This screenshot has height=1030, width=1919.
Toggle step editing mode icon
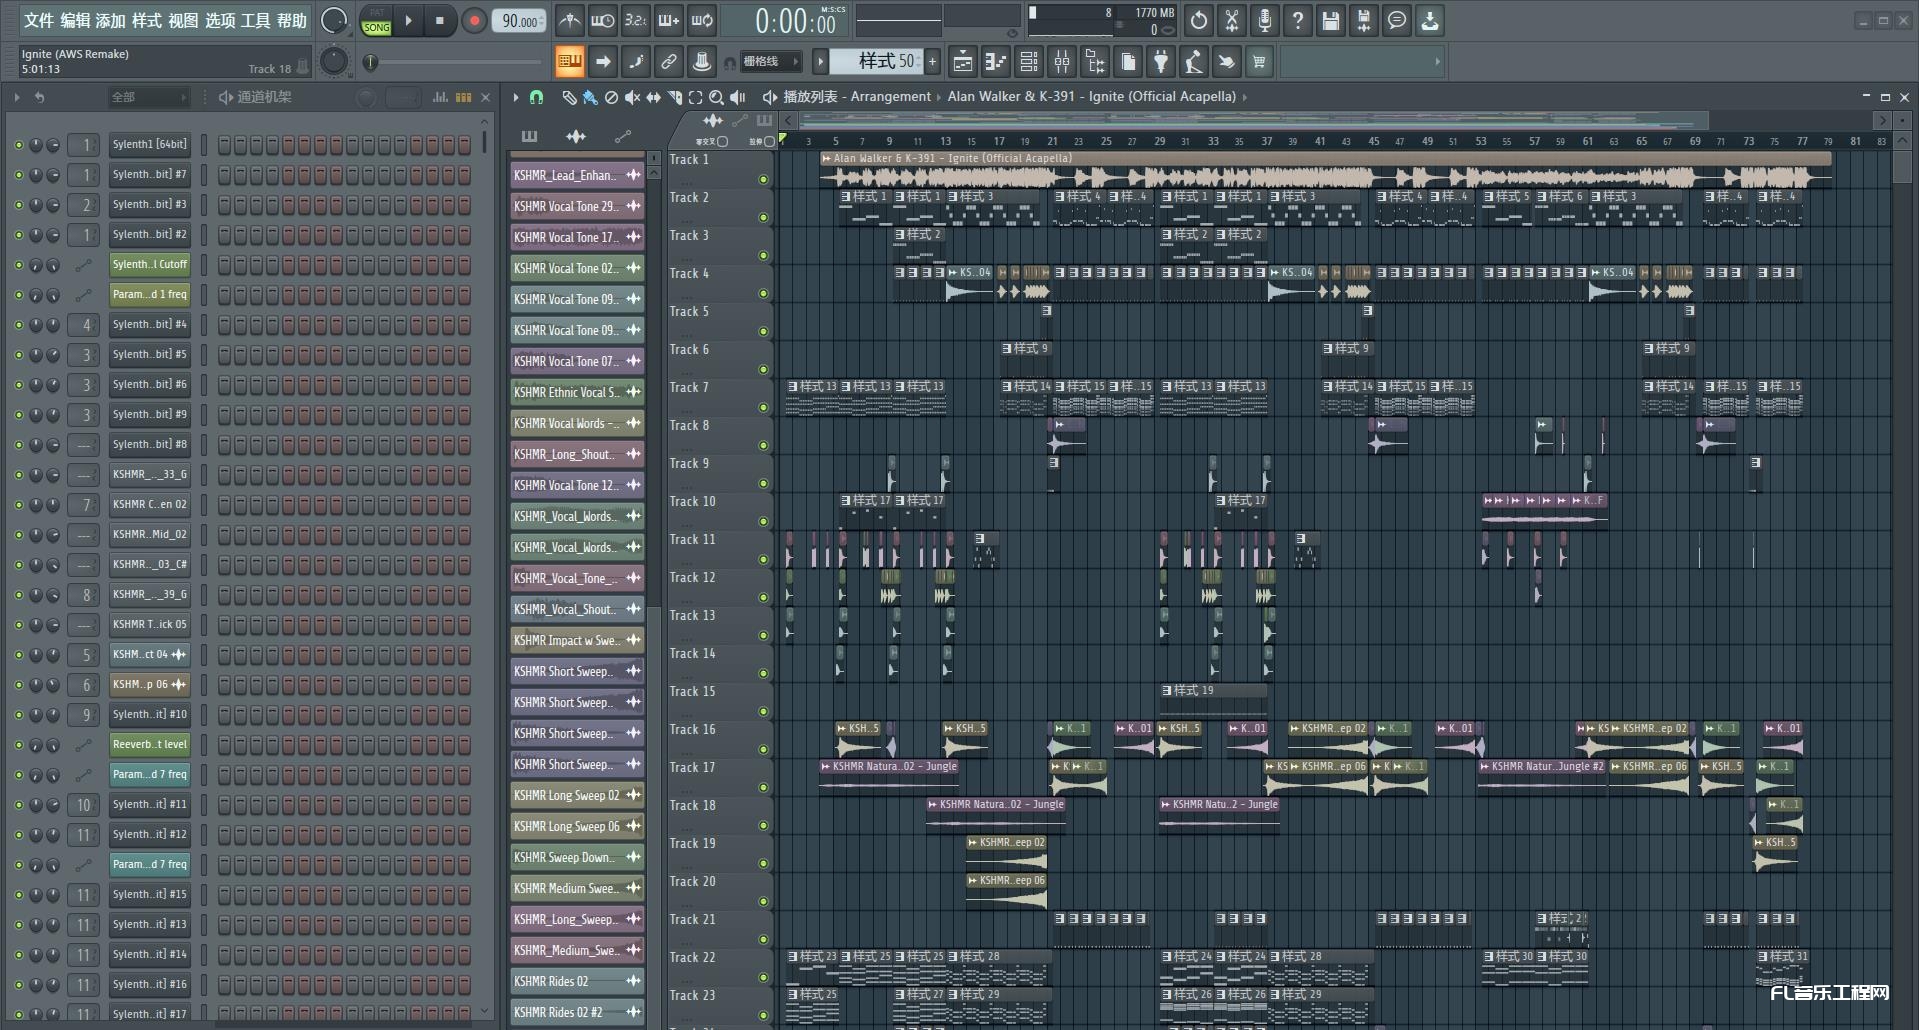click(635, 62)
